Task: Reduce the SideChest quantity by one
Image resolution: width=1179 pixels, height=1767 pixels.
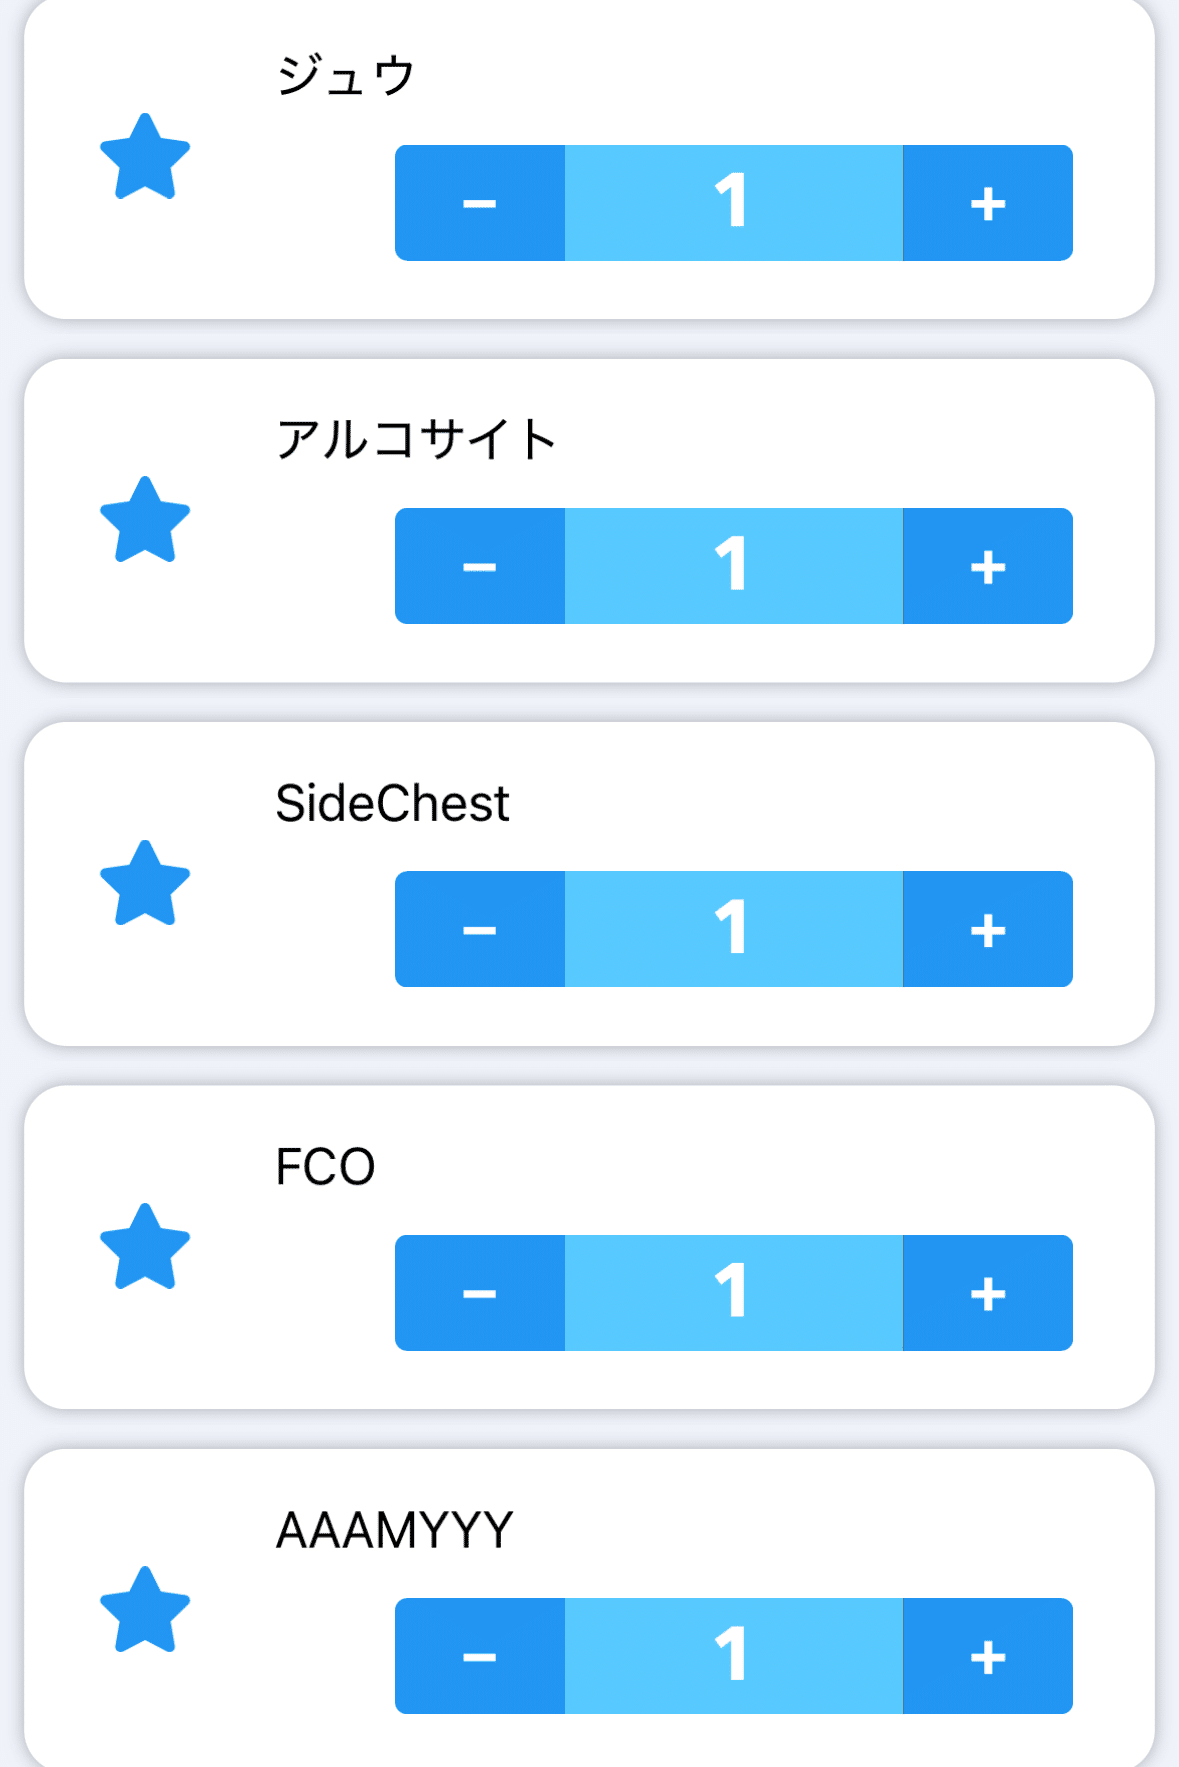Action: click(x=480, y=929)
